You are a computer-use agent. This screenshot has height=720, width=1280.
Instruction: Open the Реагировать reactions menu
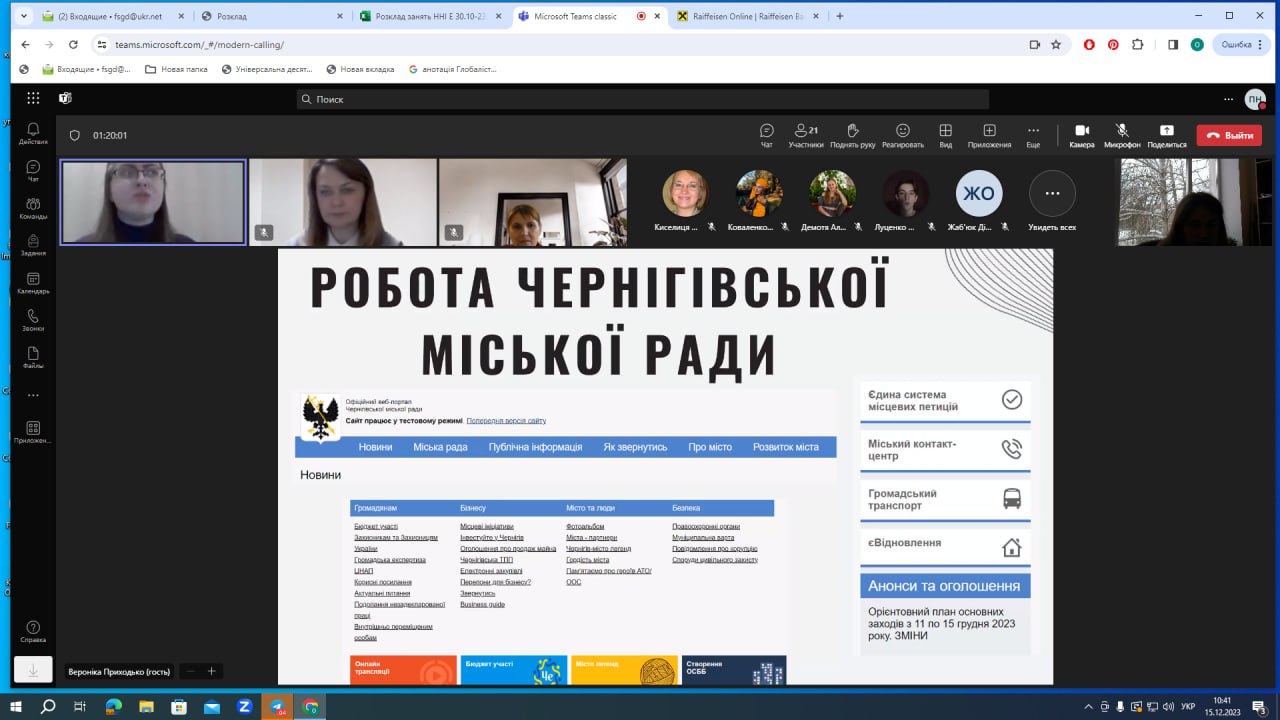coord(902,135)
